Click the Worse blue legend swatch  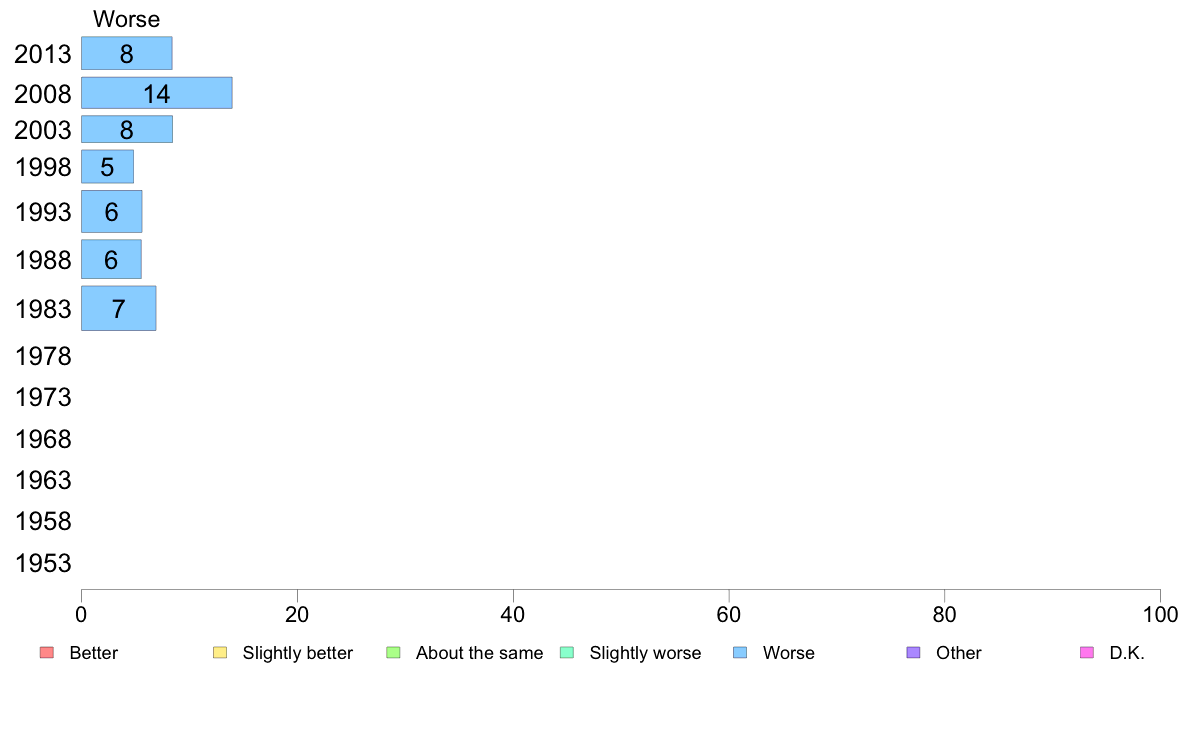(740, 653)
